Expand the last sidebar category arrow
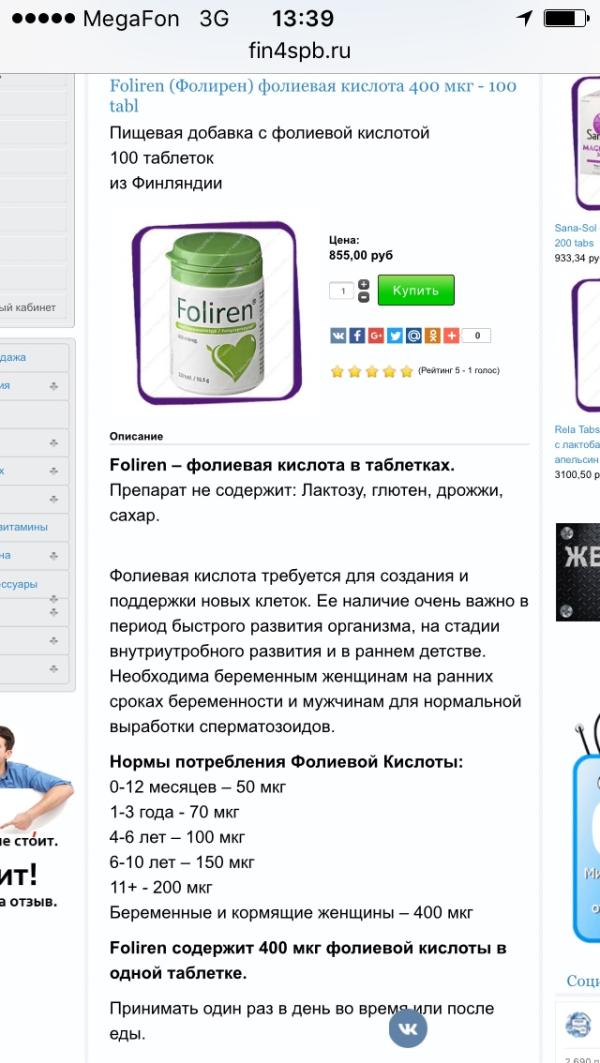The width and height of the screenshot is (600, 1063). click(x=54, y=668)
